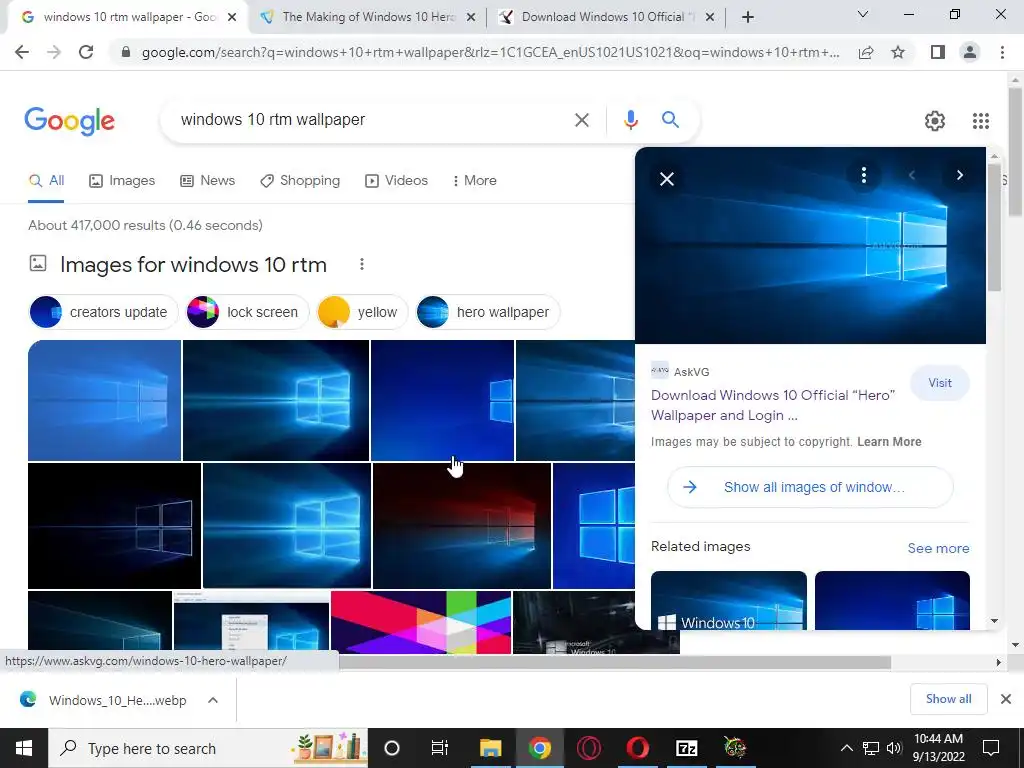Screen dimensions: 1024x768
Task: Click the Google logo
Action: coord(70,121)
